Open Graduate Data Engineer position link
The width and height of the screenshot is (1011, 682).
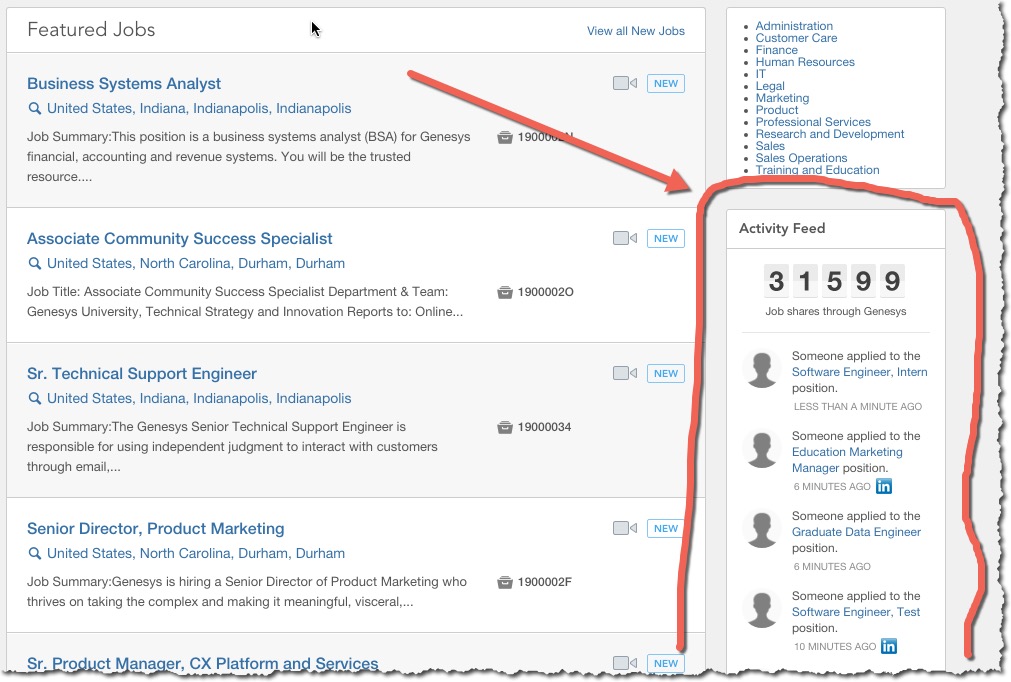click(x=856, y=532)
